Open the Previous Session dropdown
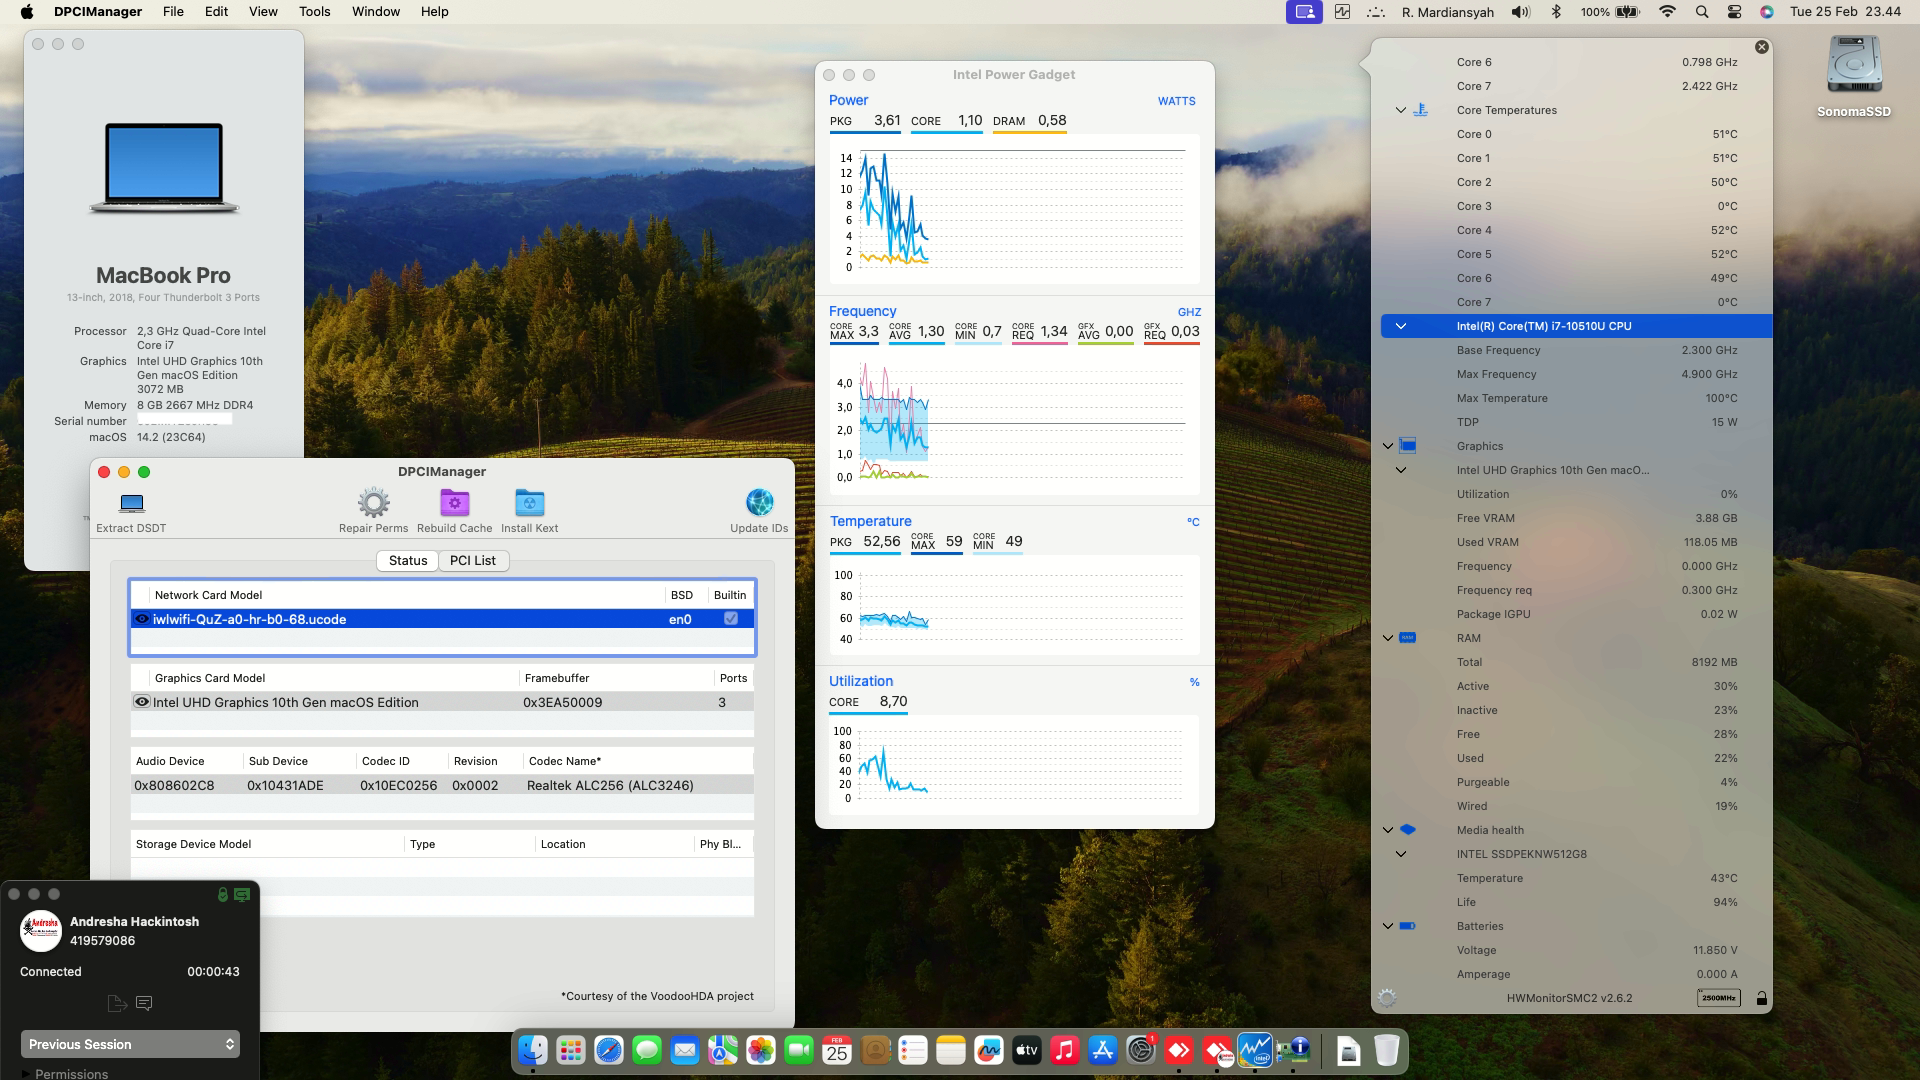Screen dimensions: 1920x1080 [129, 1043]
